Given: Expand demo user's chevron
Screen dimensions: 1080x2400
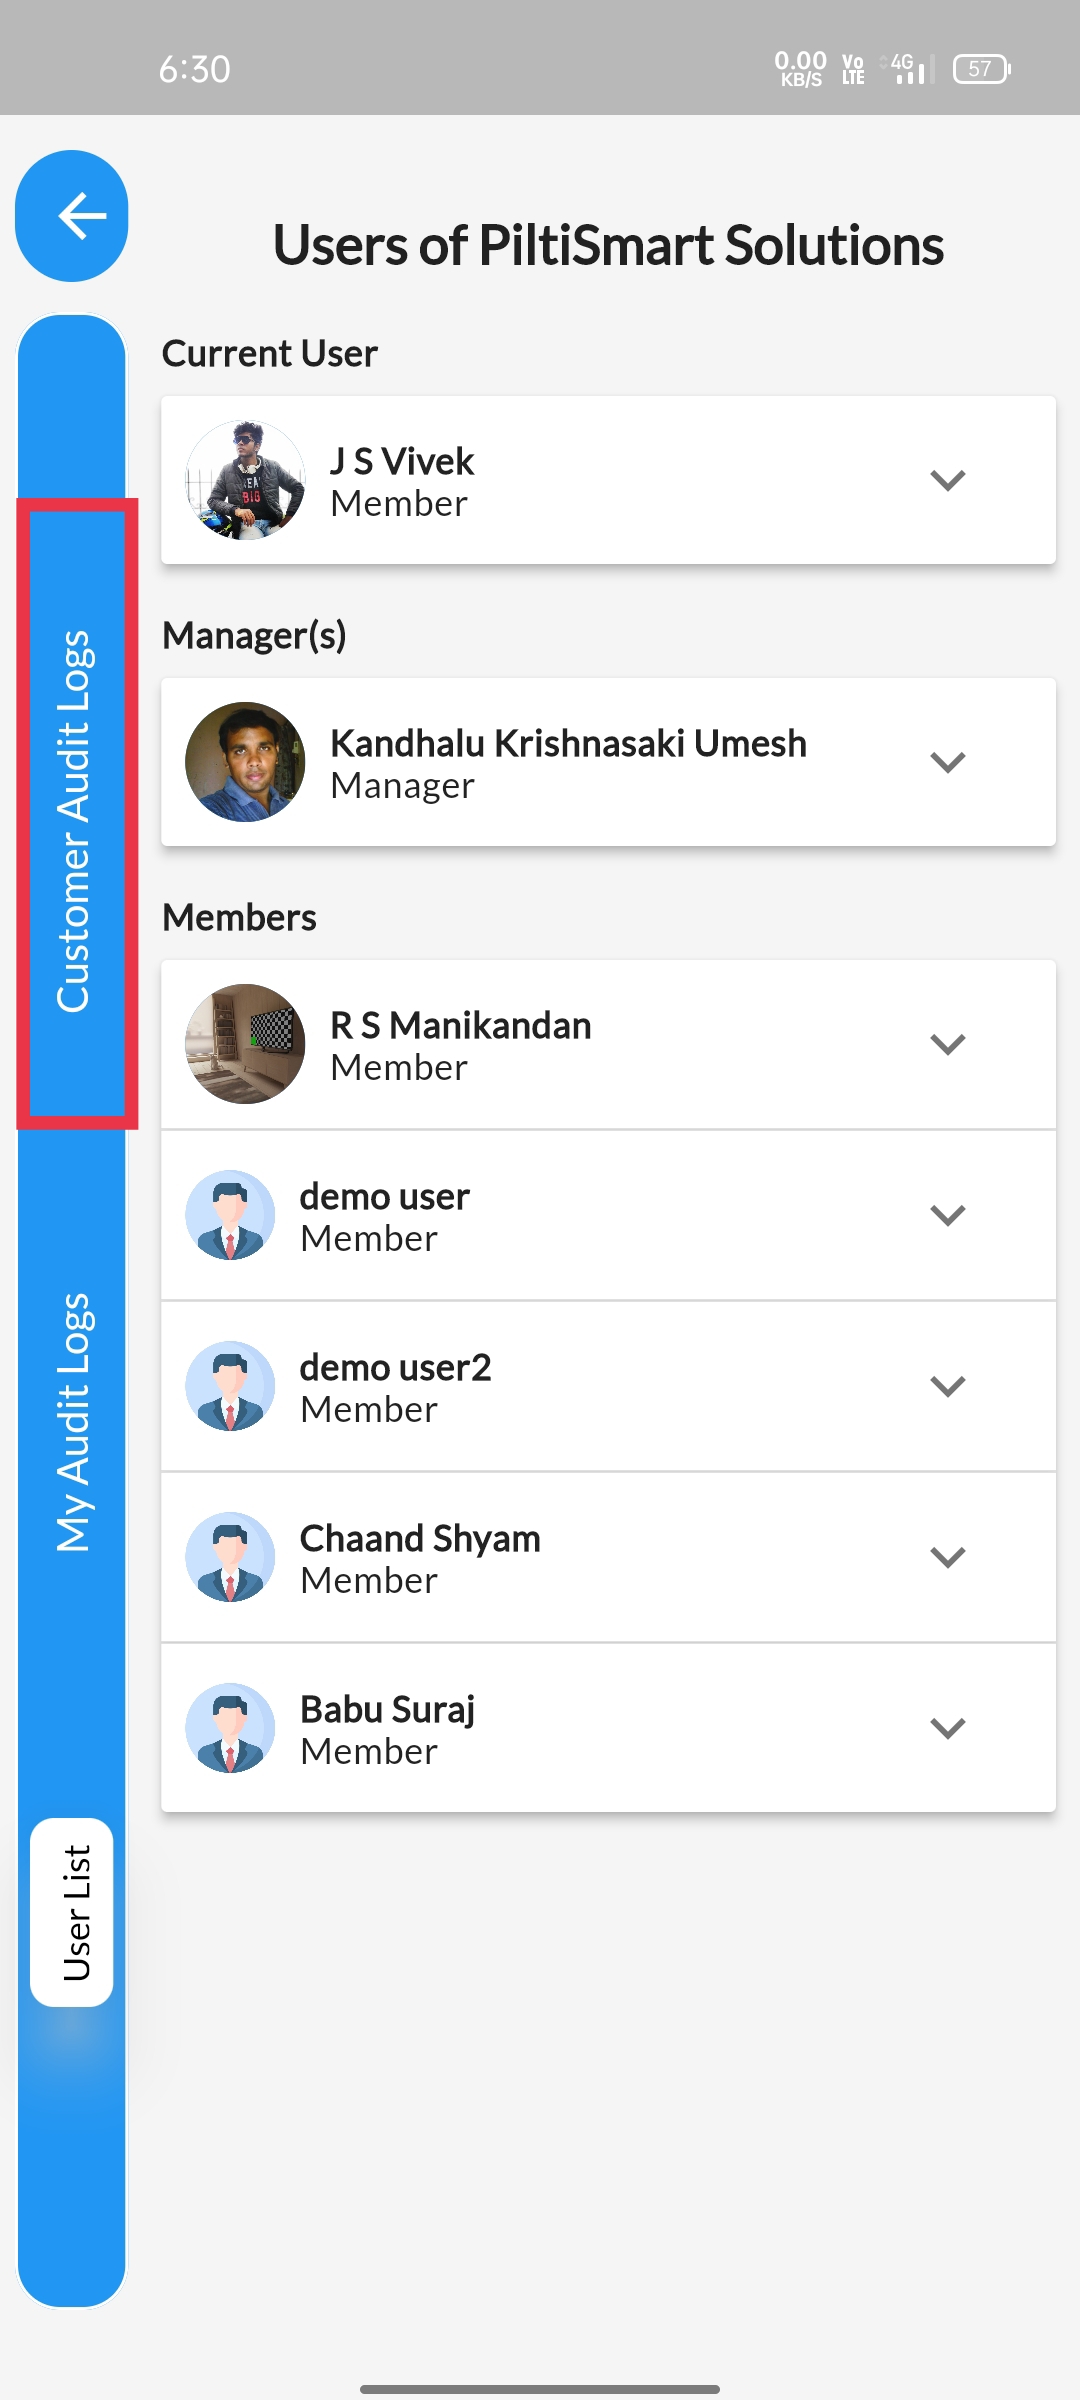Looking at the screenshot, I should tap(947, 1215).
